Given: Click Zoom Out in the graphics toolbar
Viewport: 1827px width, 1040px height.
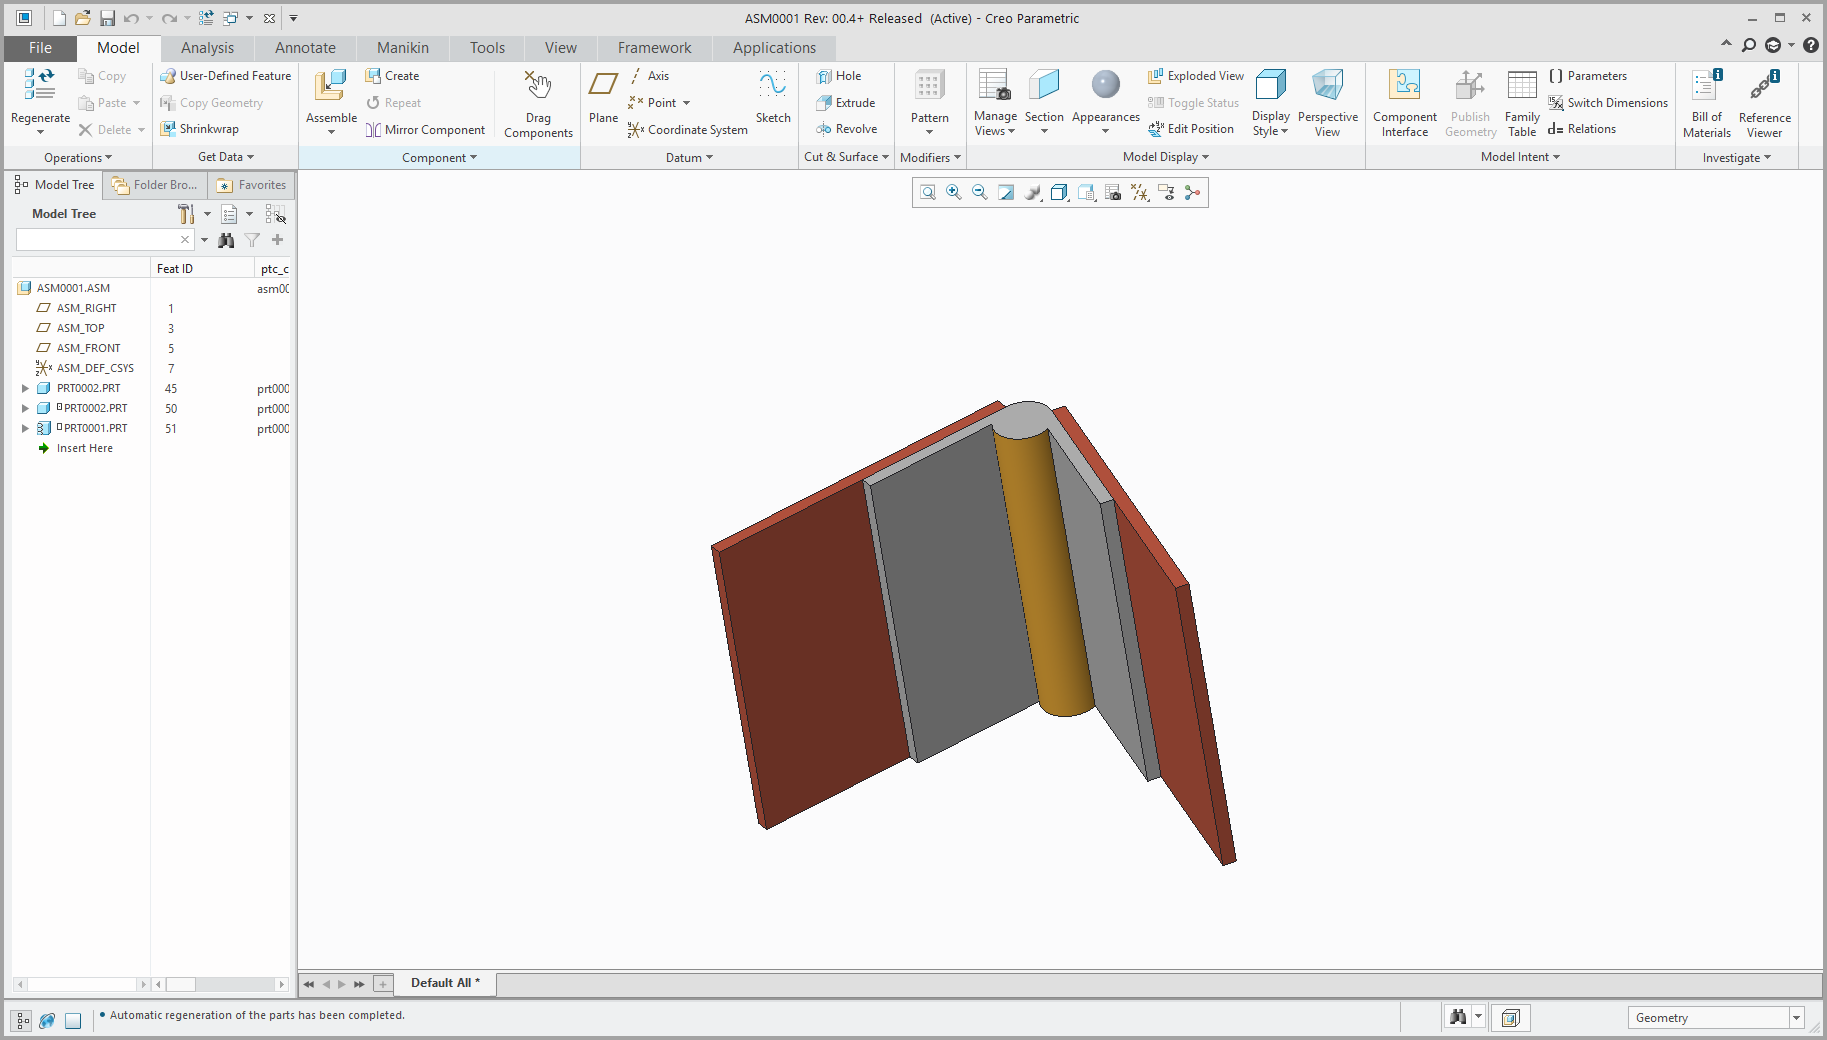Looking at the screenshot, I should [x=980, y=193].
